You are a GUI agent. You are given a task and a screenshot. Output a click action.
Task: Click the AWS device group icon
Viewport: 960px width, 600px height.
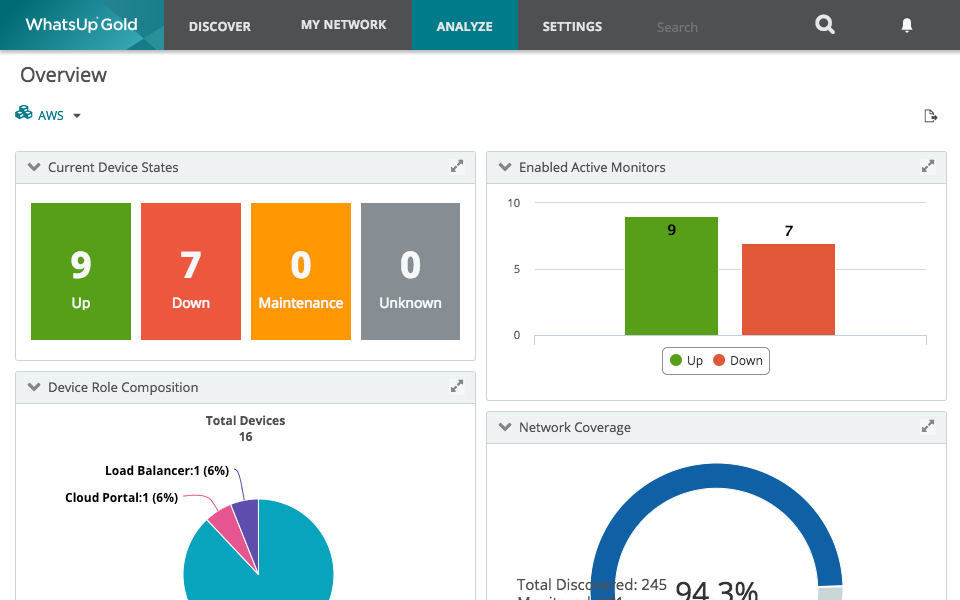tap(24, 114)
